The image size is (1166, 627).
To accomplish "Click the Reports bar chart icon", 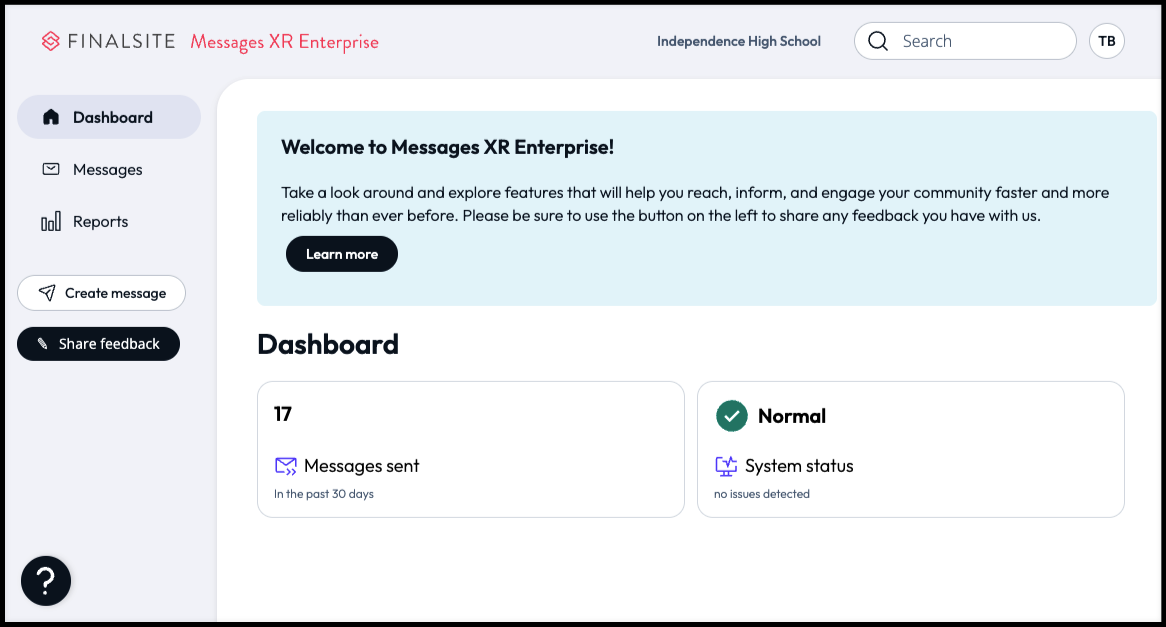I will [51, 222].
